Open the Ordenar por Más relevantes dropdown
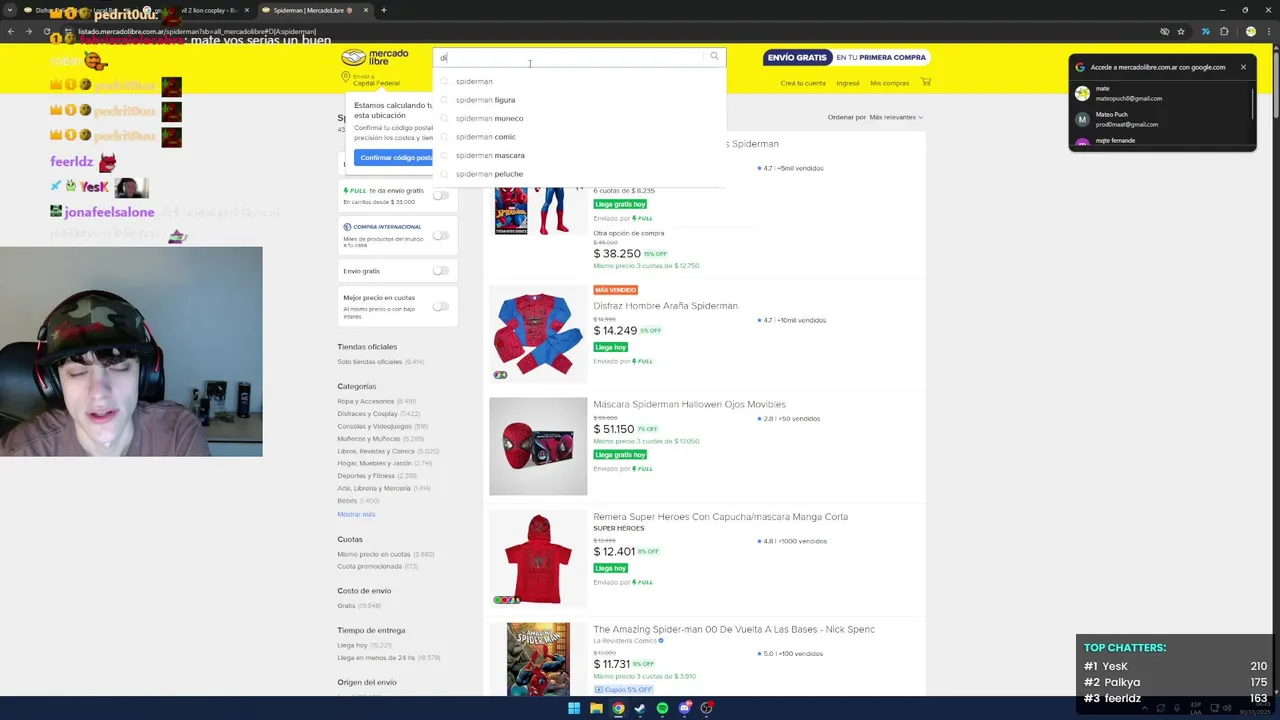 [896, 117]
